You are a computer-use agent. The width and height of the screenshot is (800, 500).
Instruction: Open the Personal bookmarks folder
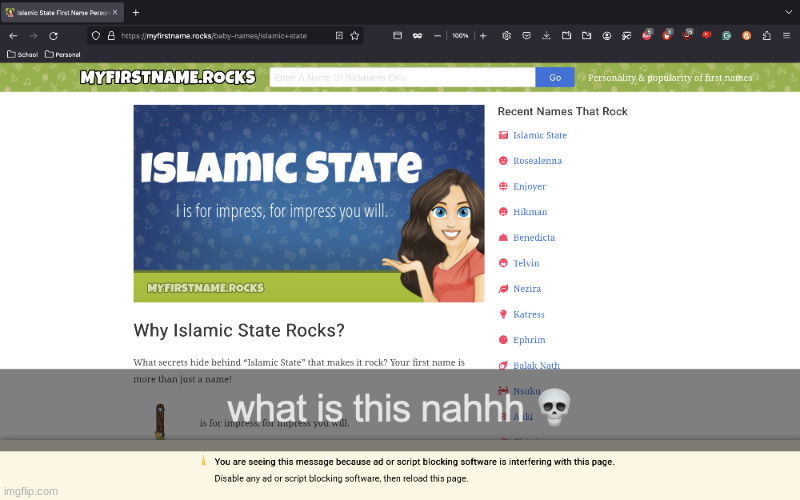point(62,54)
